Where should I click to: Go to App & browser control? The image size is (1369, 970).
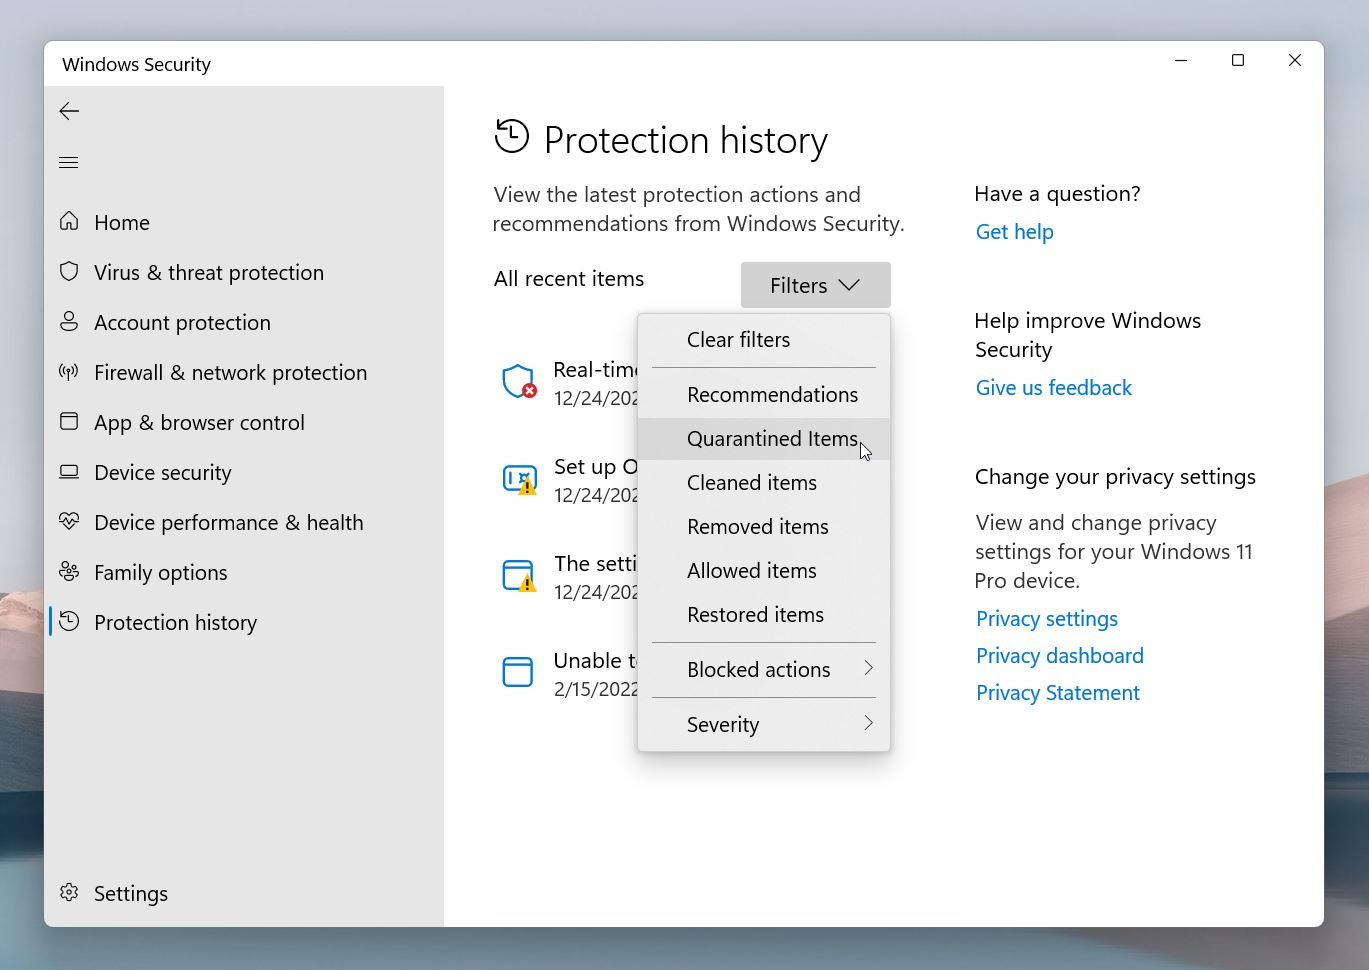coord(199,422)
